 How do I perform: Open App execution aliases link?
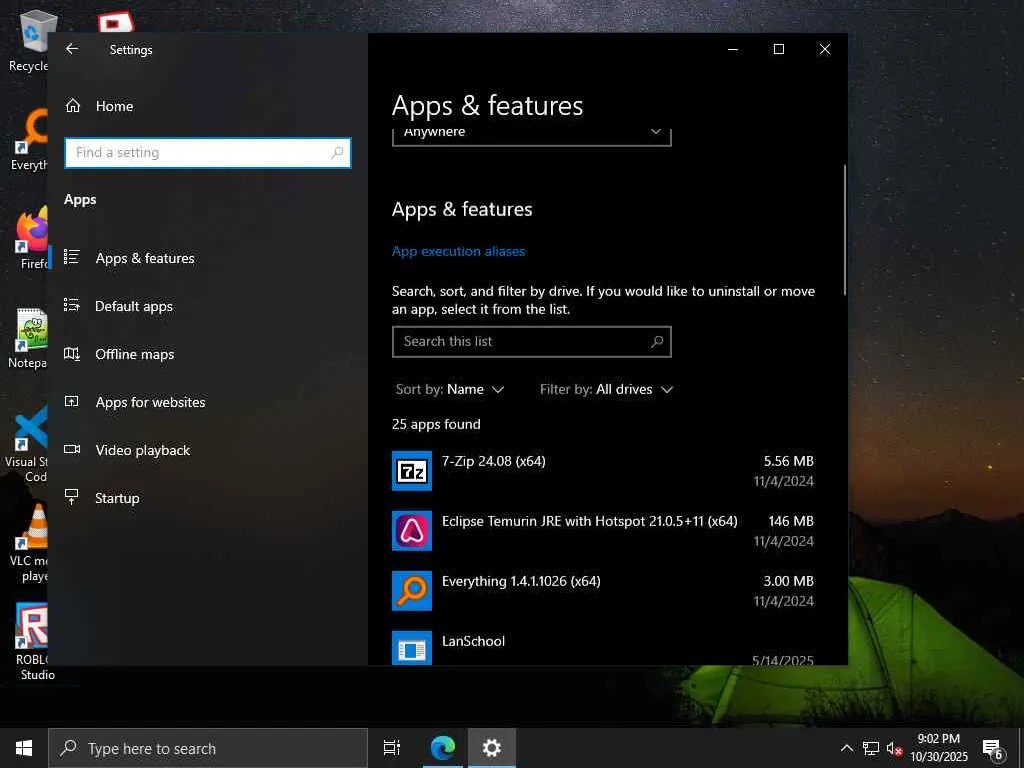[458, 251]
